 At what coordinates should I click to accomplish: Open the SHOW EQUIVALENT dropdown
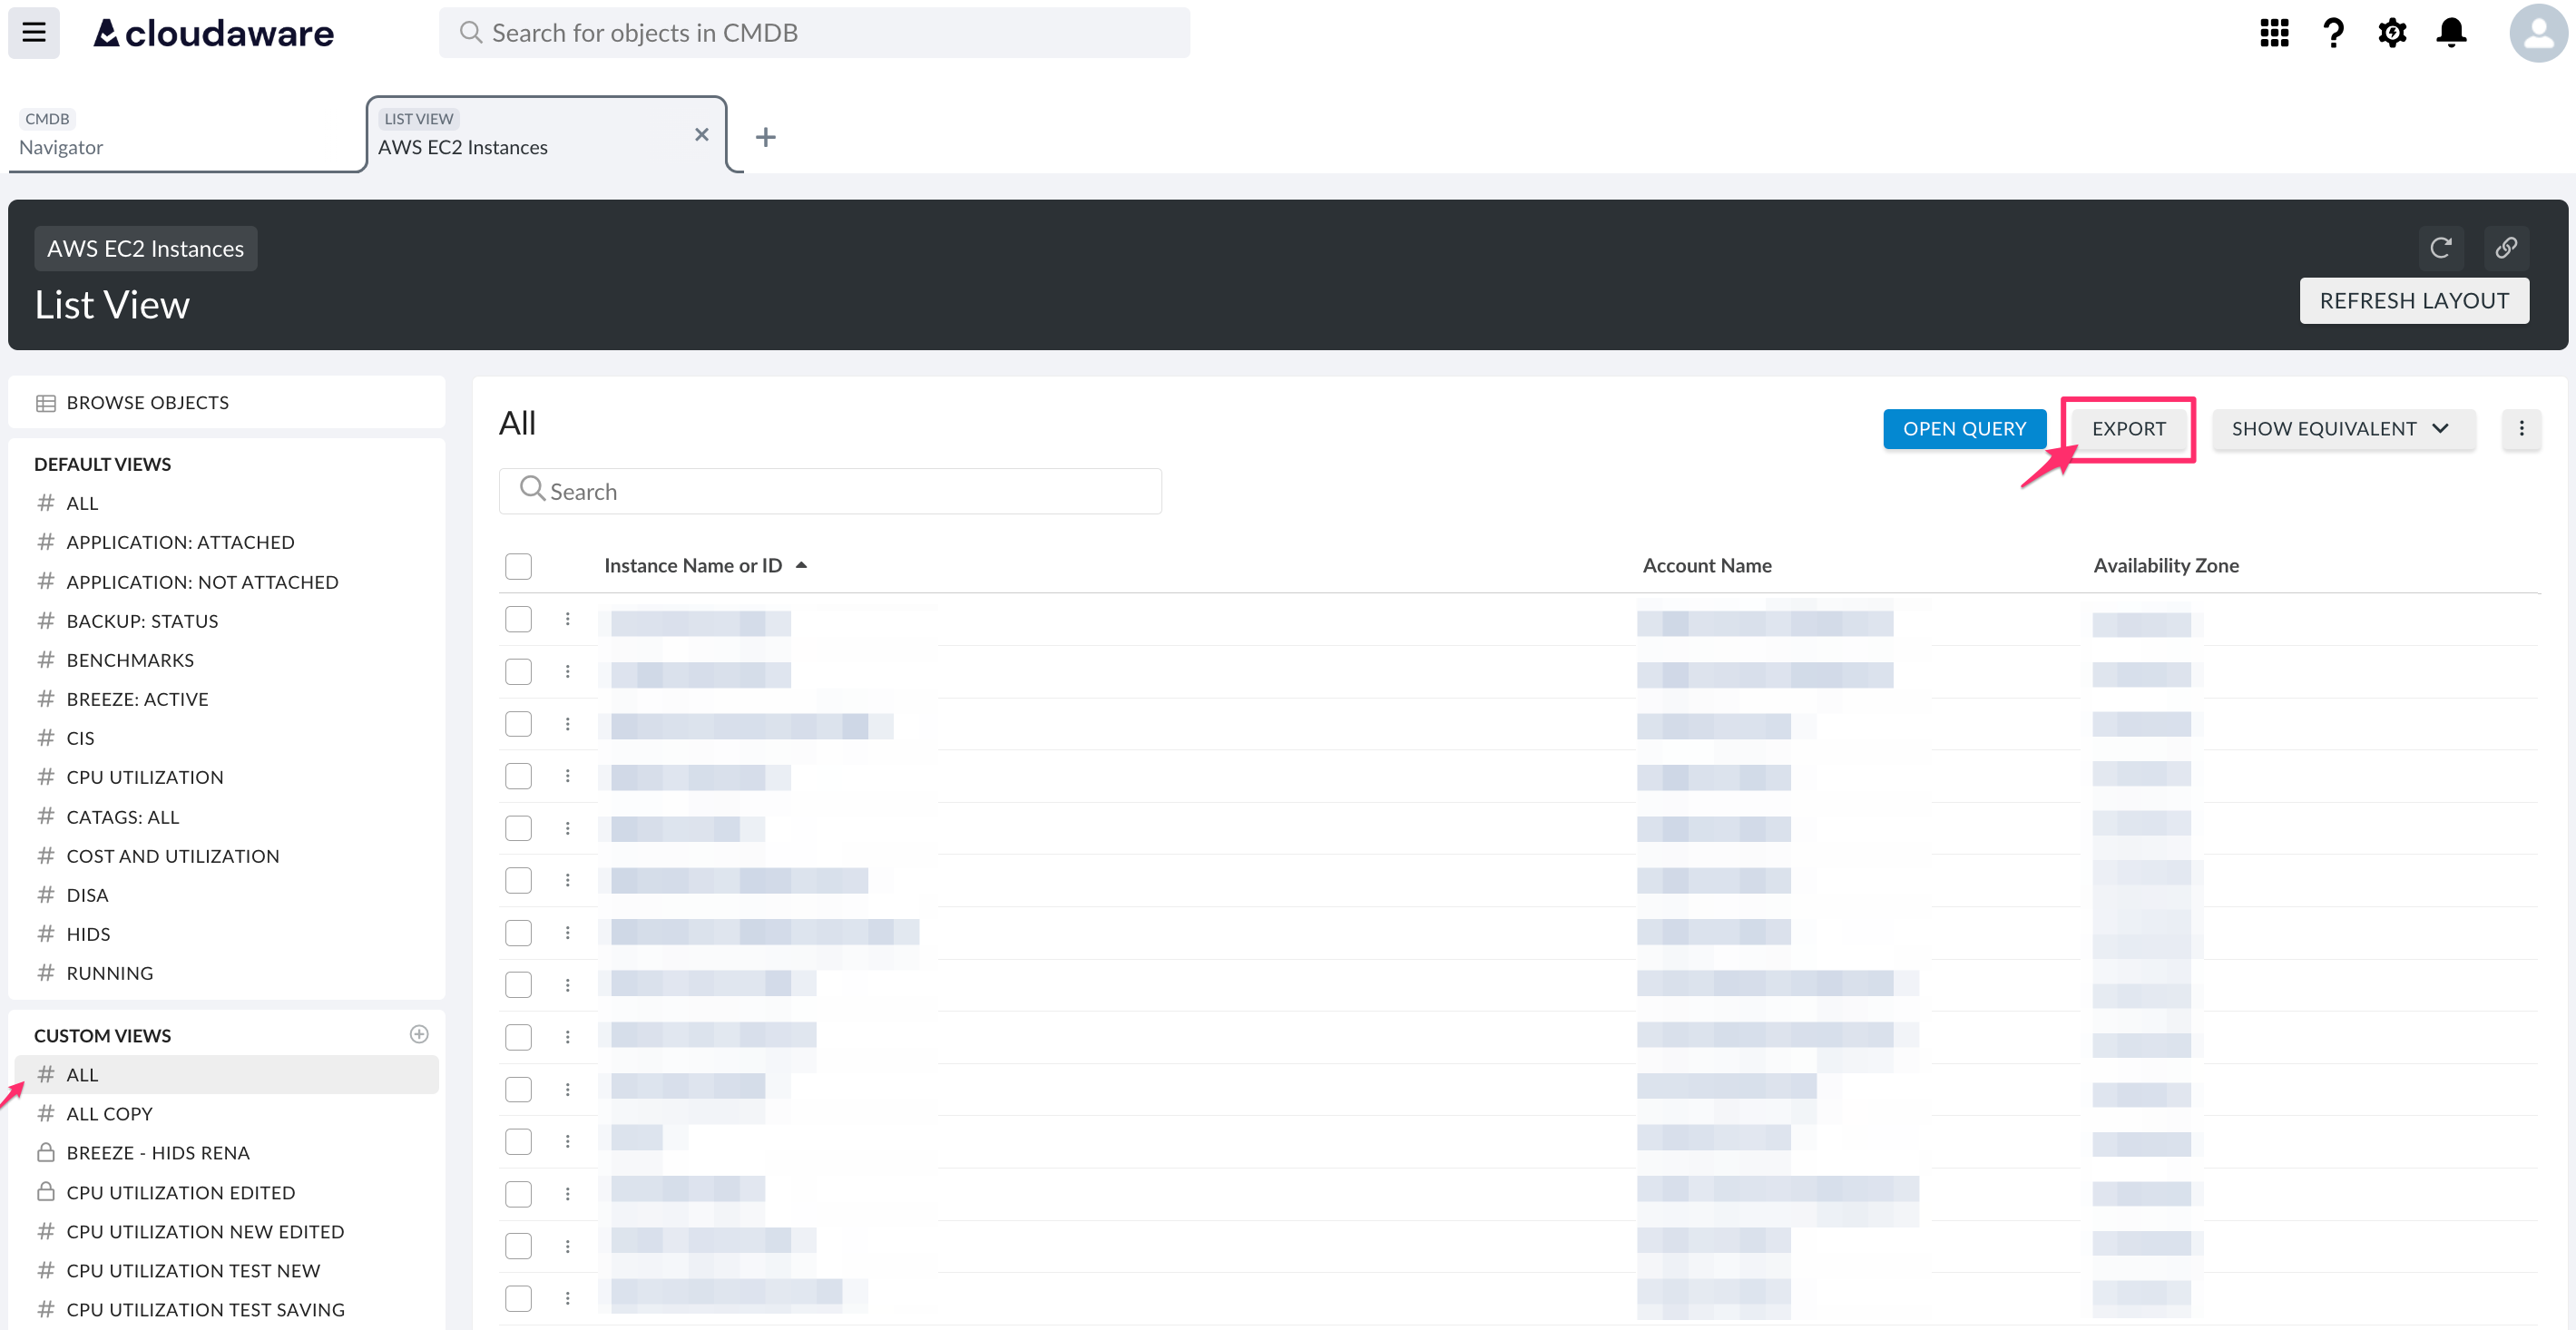click(x=2343, y=428)
